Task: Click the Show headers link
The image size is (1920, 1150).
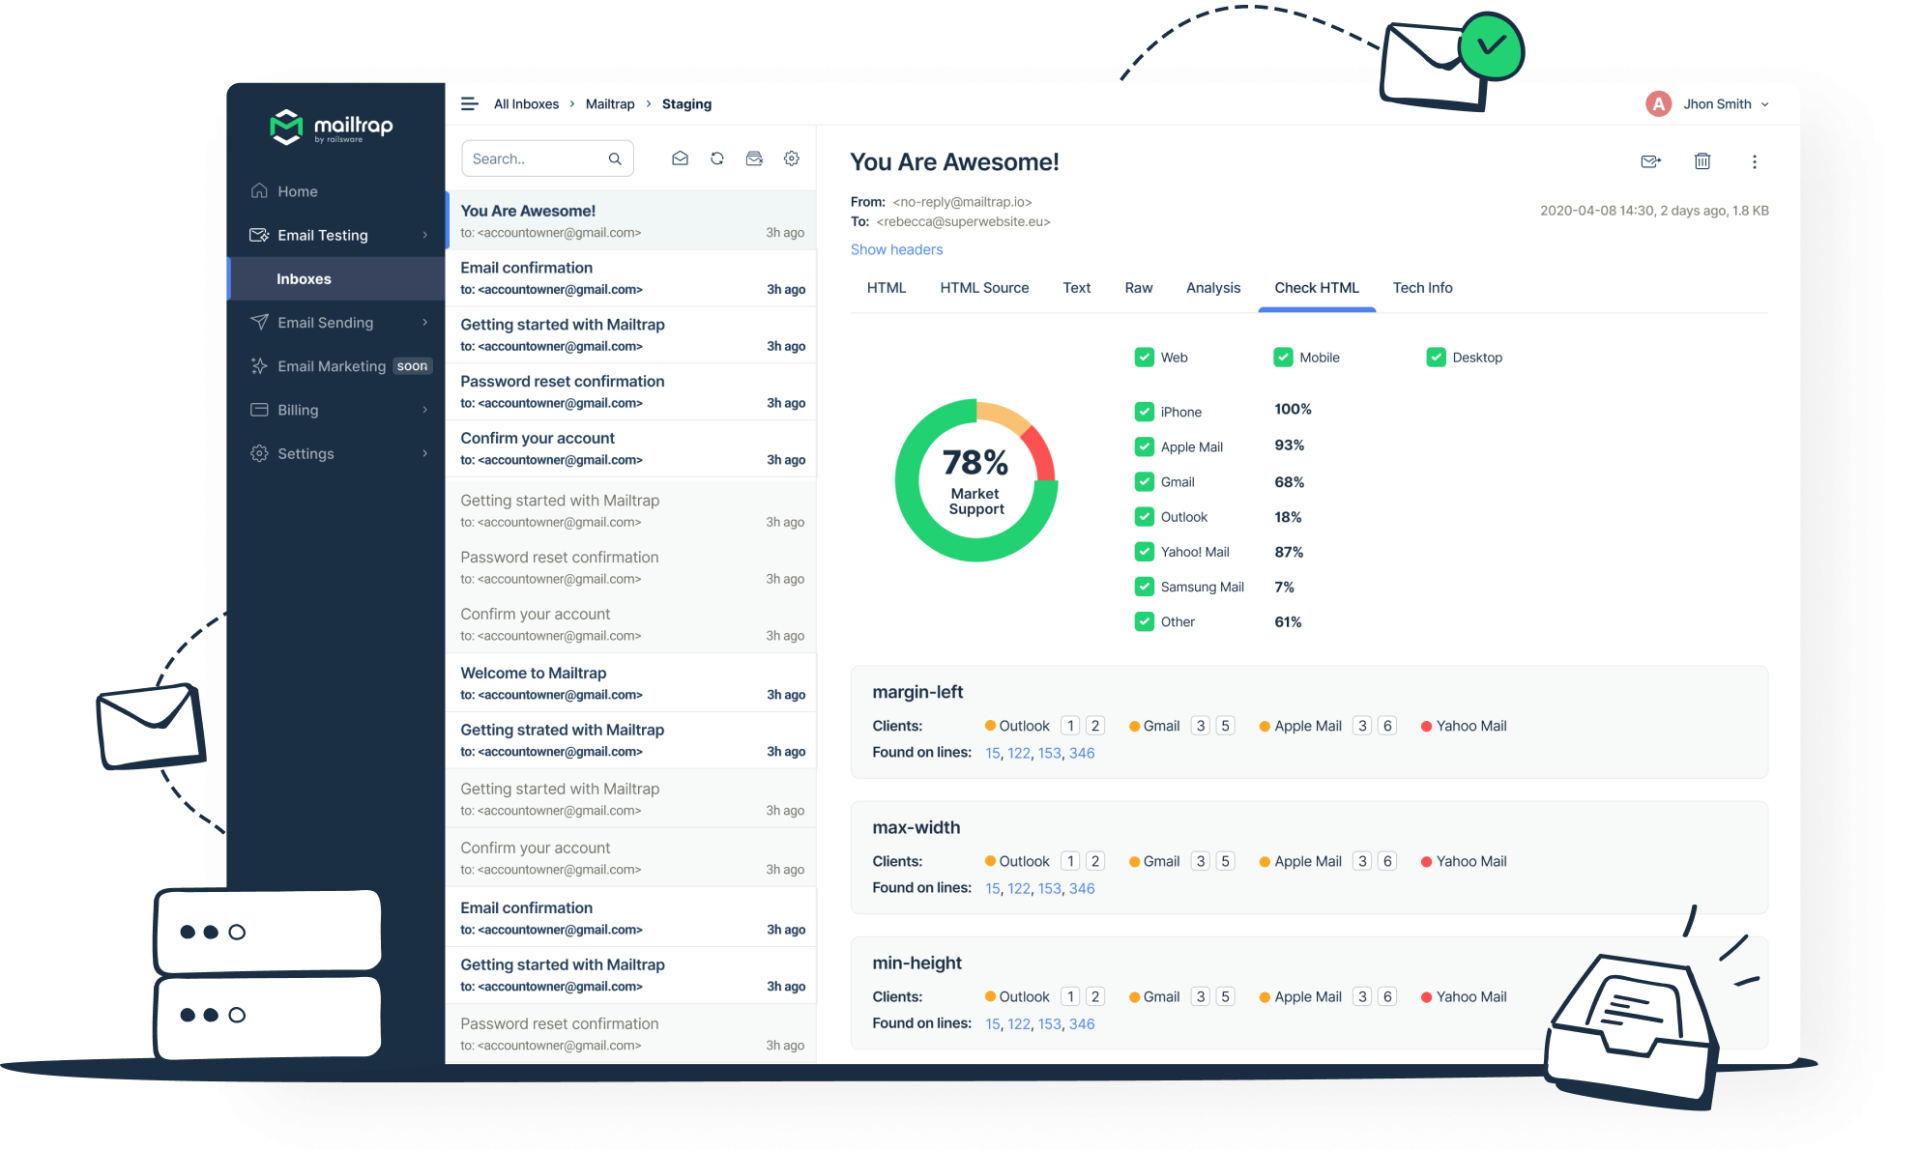Action: tap(896, 249)
